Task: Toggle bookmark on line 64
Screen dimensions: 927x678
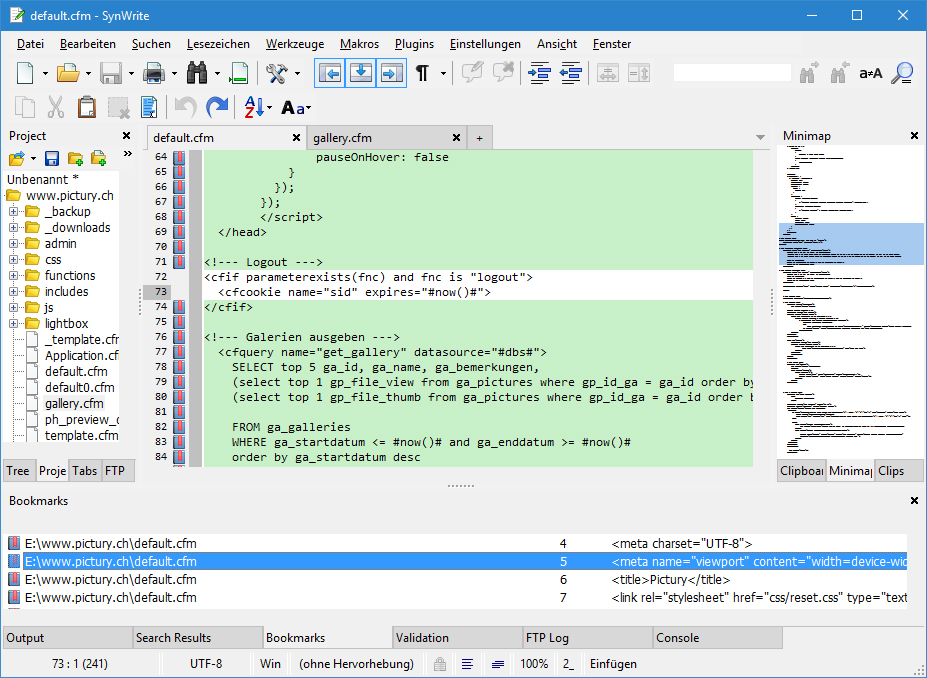Action: tap(179, 157)
